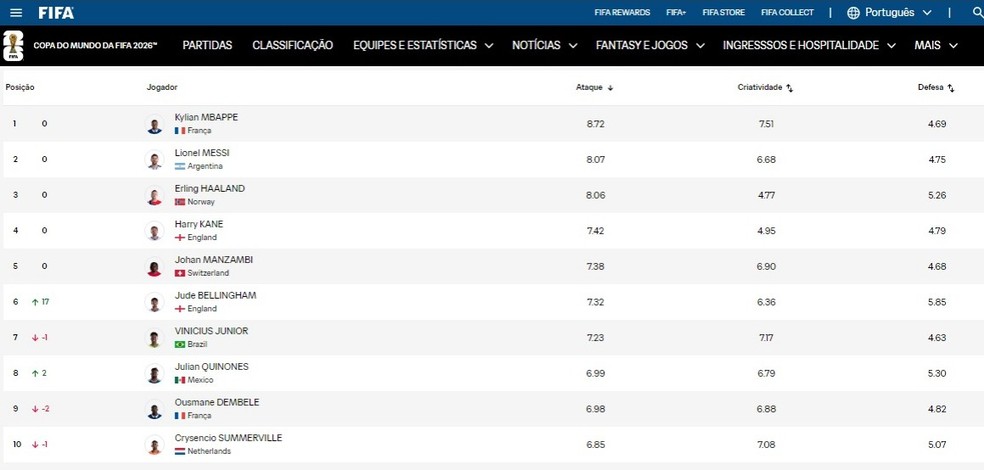Screen dimensions: 984x470
Task: Open the Classificação tab
Action: (292, 45)
